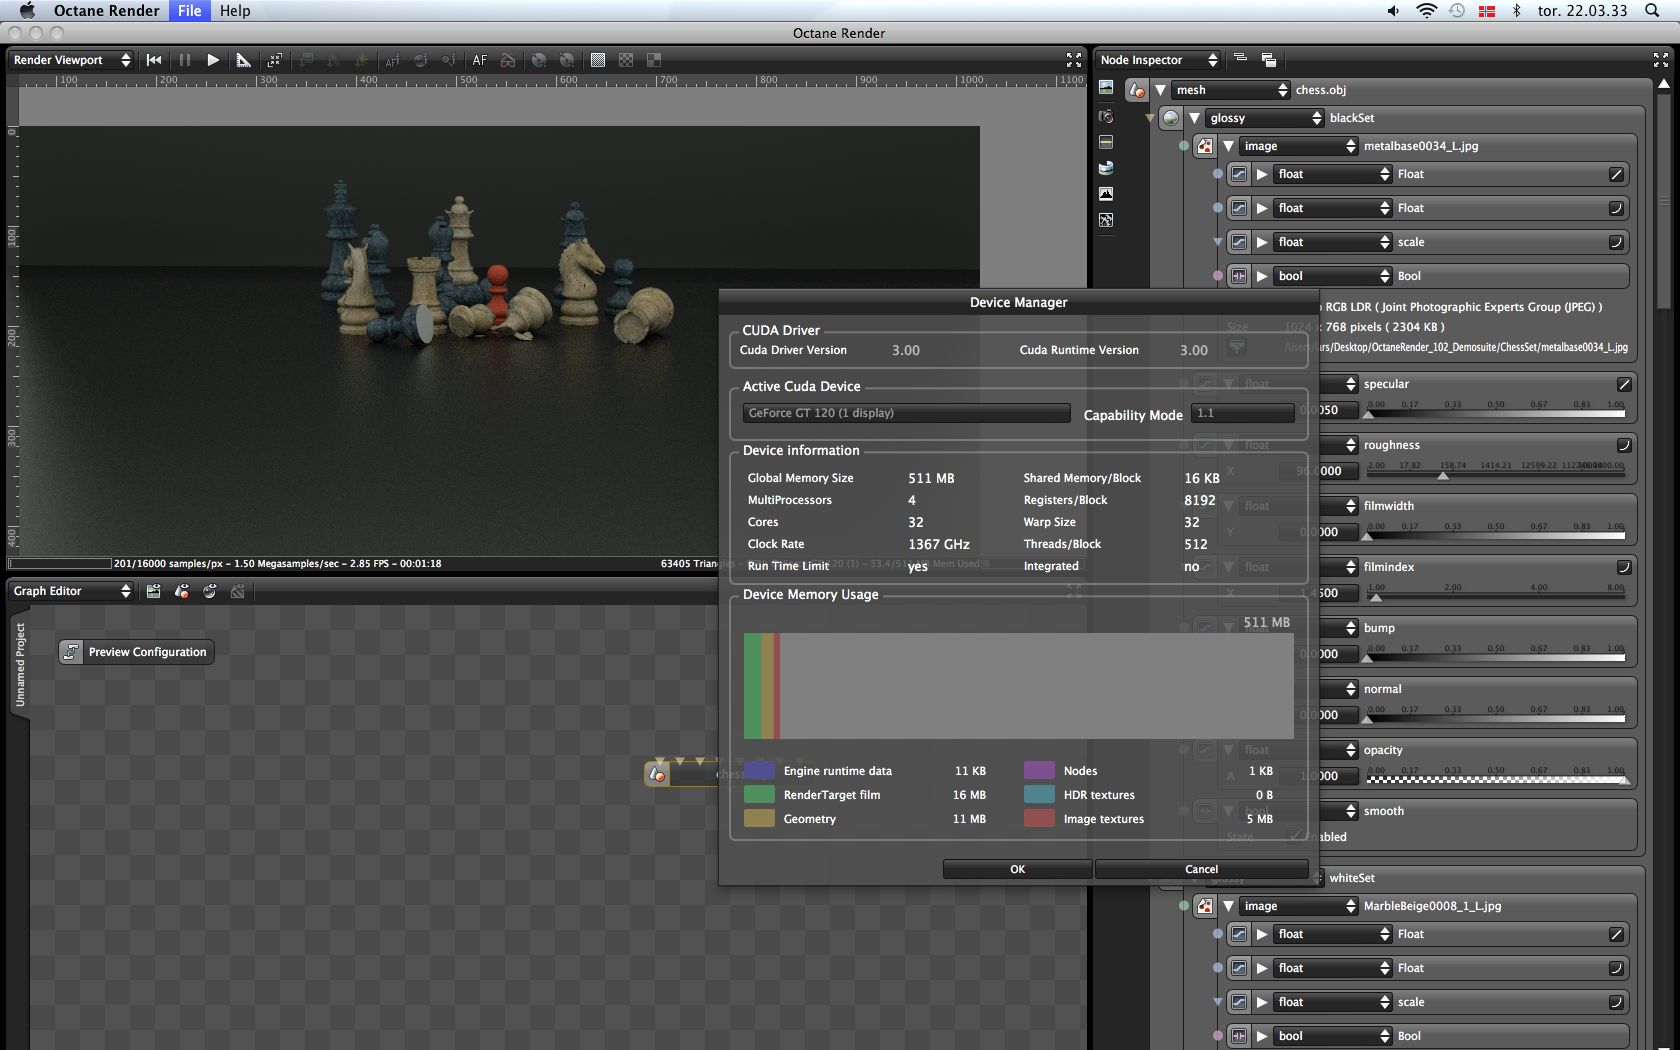Screen dimensions: 1680x1050
Task: Toggle the blackSet scale row curve button
Action: (1616, 242)
